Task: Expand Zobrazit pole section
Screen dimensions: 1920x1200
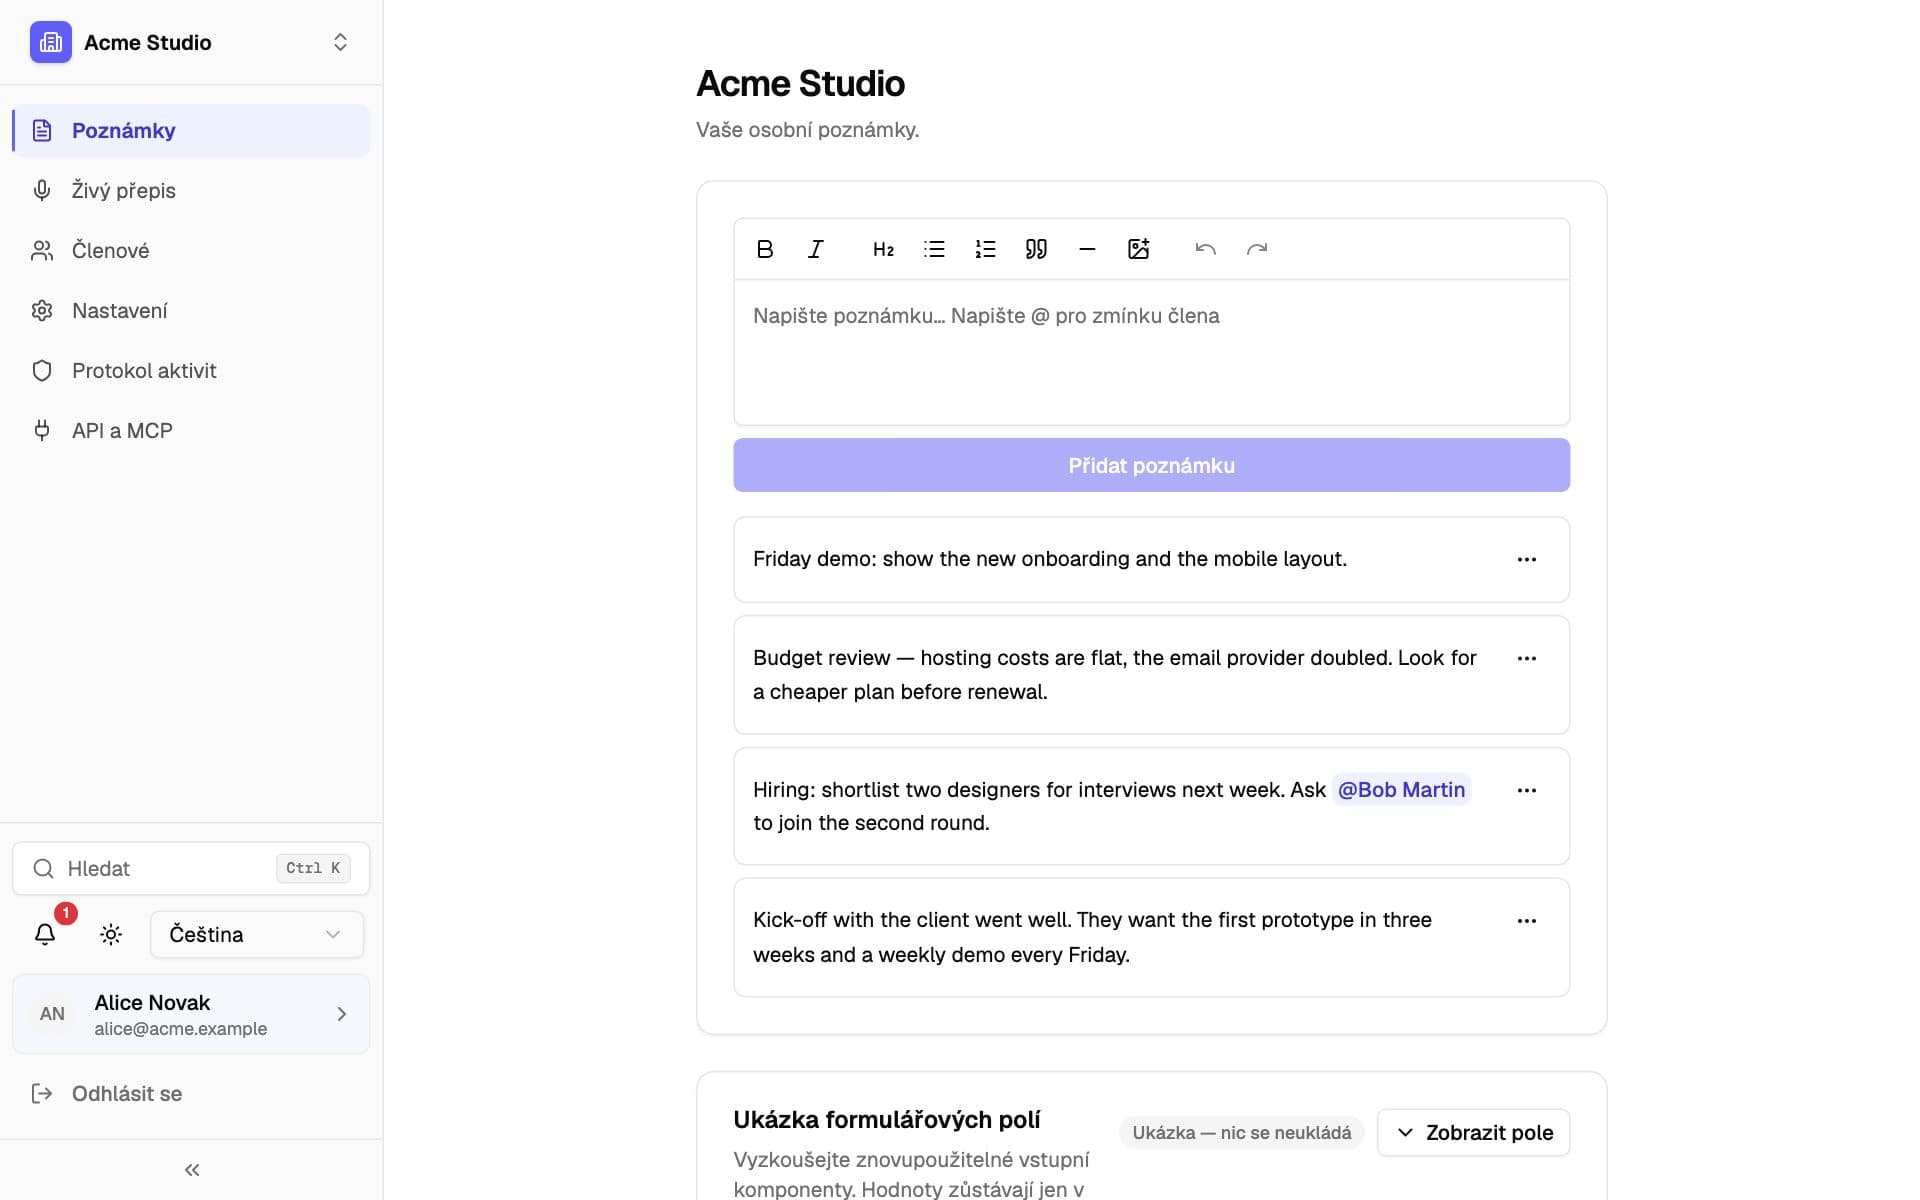Action: click(x=1473, y=1132)
